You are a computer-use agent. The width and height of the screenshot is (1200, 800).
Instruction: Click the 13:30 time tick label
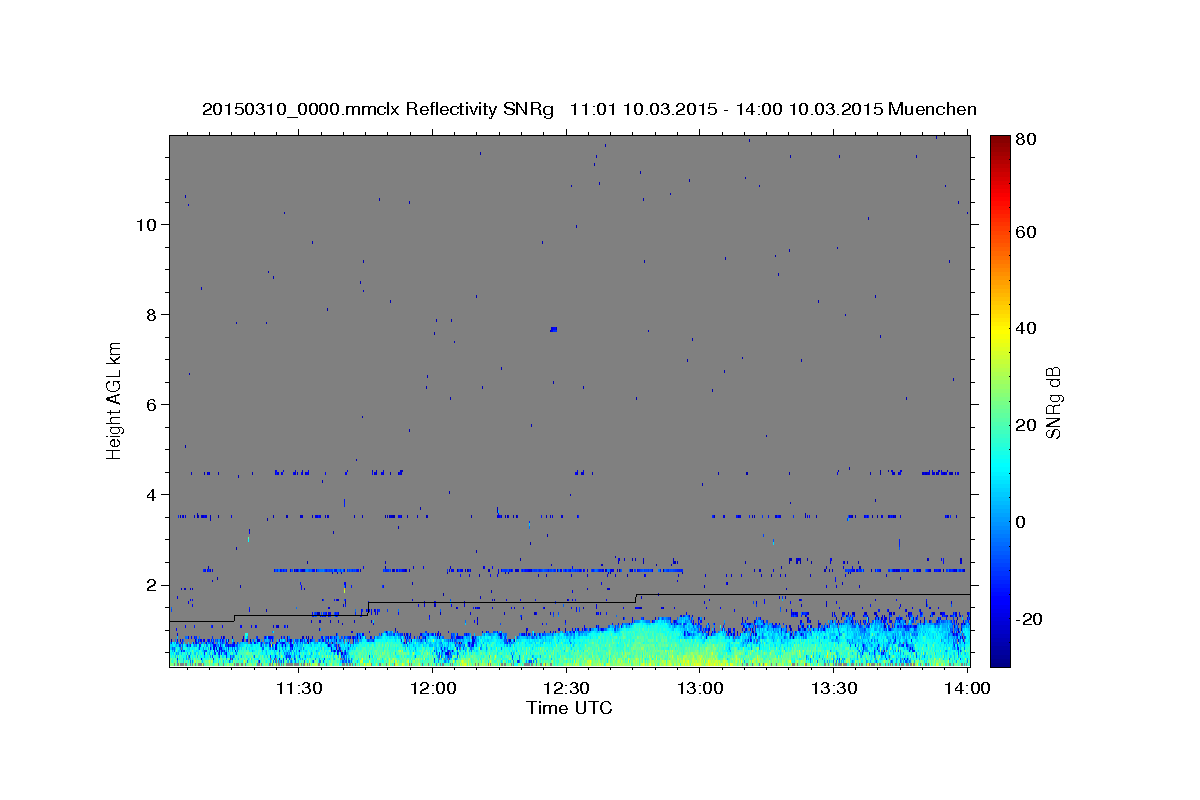(x=834, y=688)
